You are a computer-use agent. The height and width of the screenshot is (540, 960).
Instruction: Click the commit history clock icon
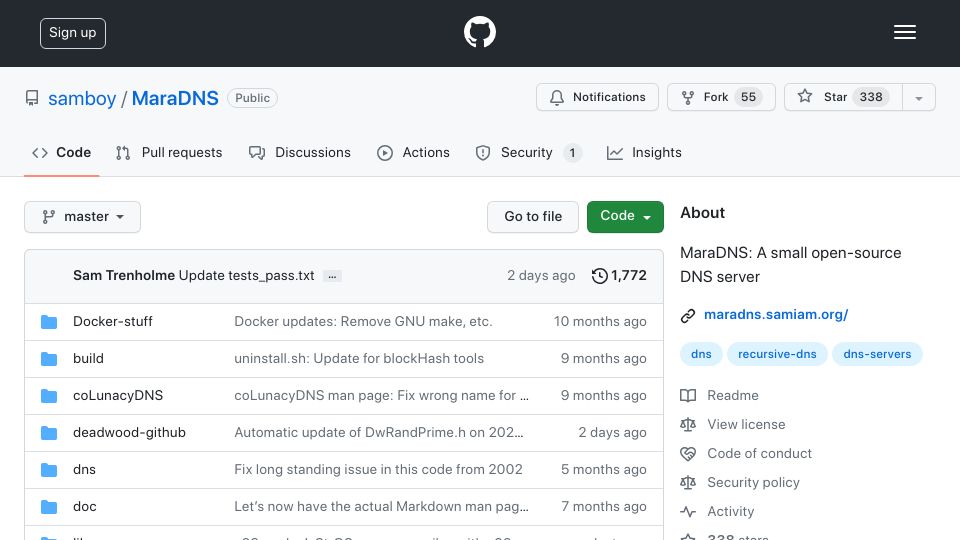pyautogui.click(x=599, y=276)
